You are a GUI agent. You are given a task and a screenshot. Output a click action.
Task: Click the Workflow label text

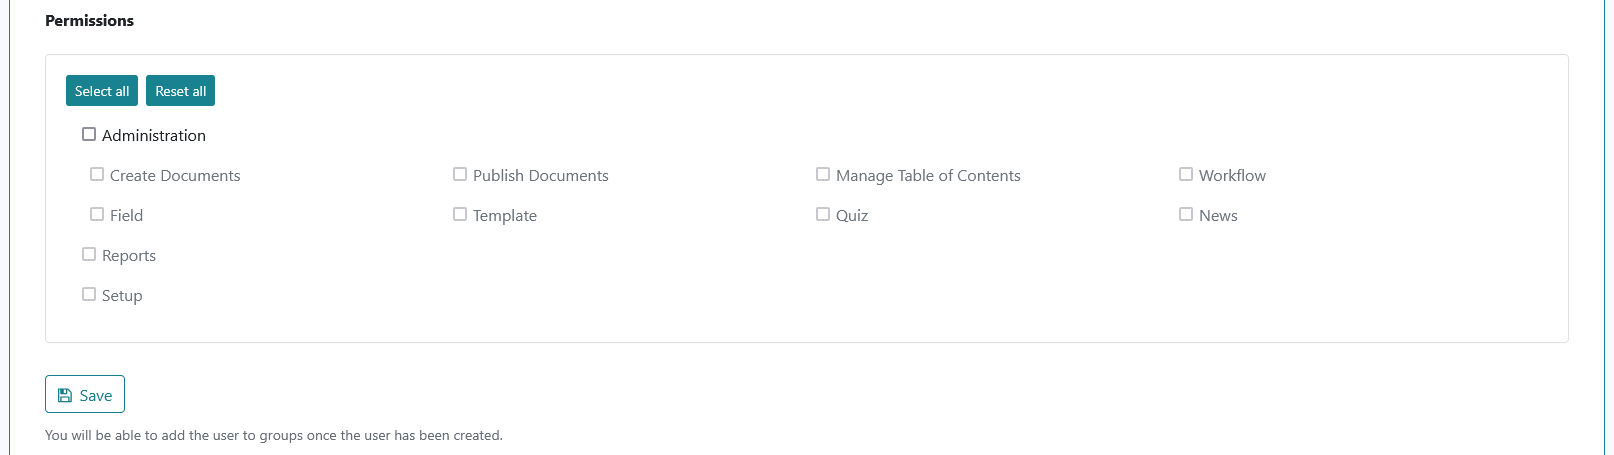[x=1232, y=175]
